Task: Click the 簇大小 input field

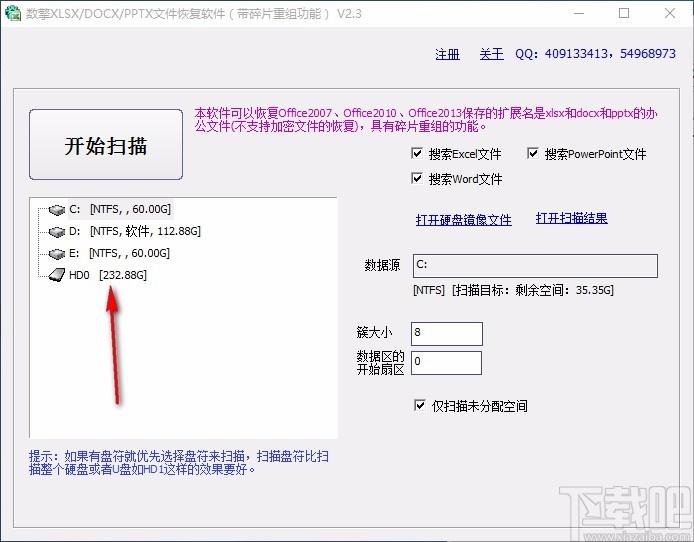Action: (447, 334)
